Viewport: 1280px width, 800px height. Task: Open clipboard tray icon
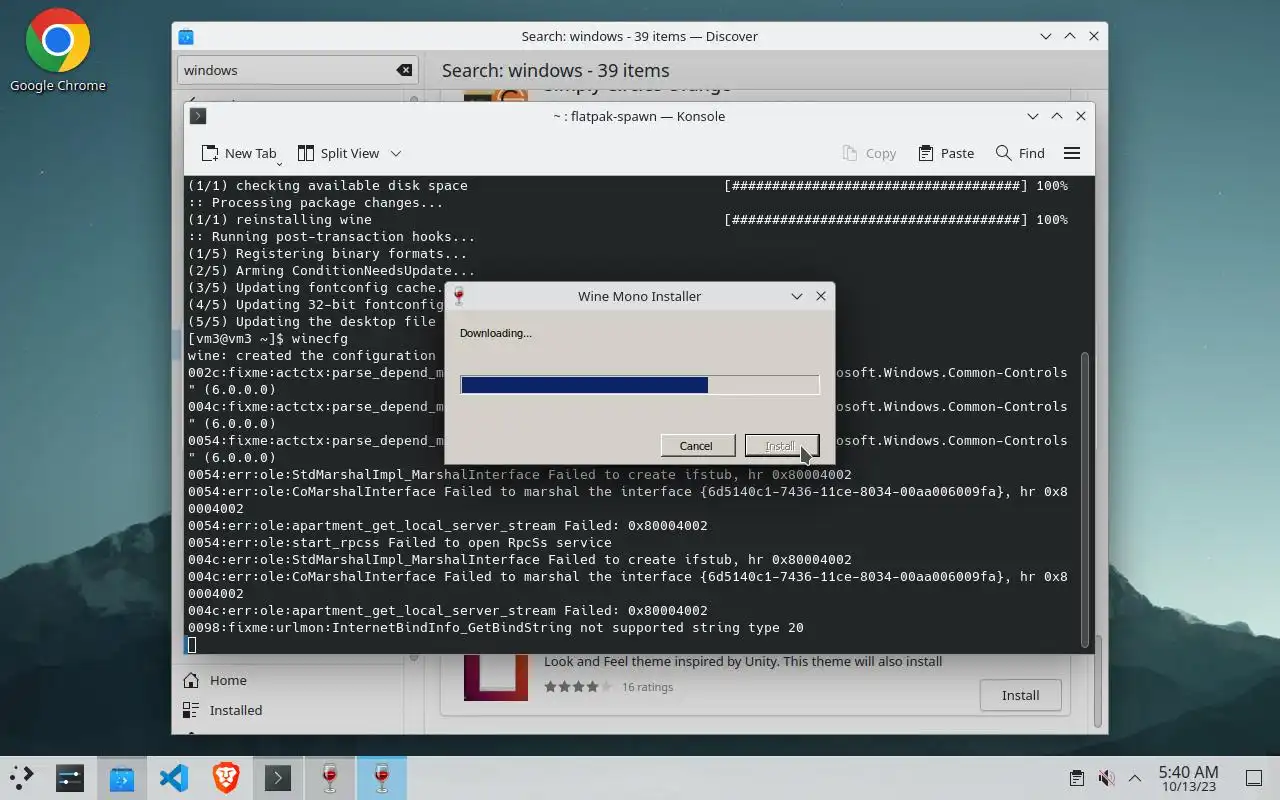click(1076, 778)
